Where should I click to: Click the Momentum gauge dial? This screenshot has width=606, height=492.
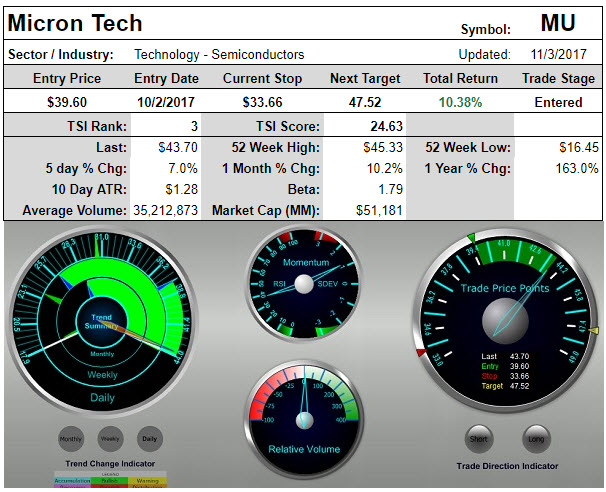tap(302, 284)
